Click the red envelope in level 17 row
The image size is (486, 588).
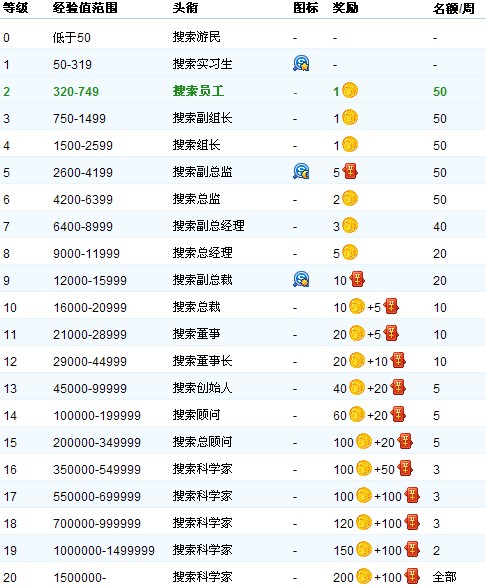(412, 495)
